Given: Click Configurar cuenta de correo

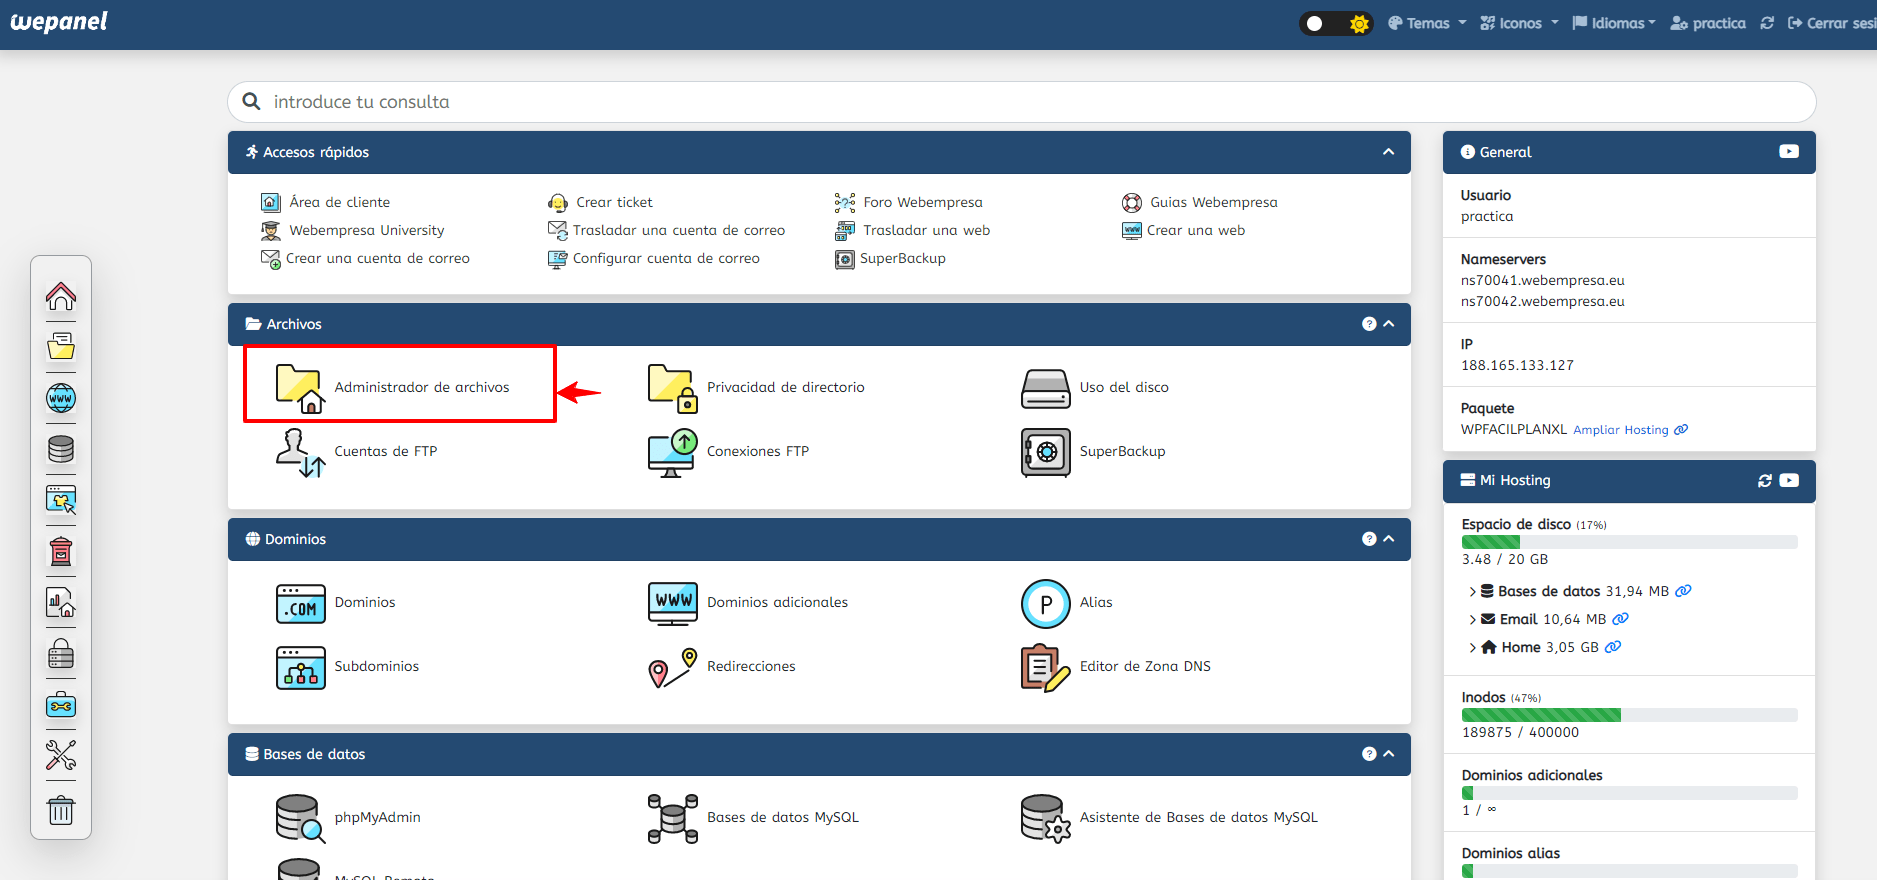Looking at the screenshot, I should pyautogui.click(x=654, y=258).
